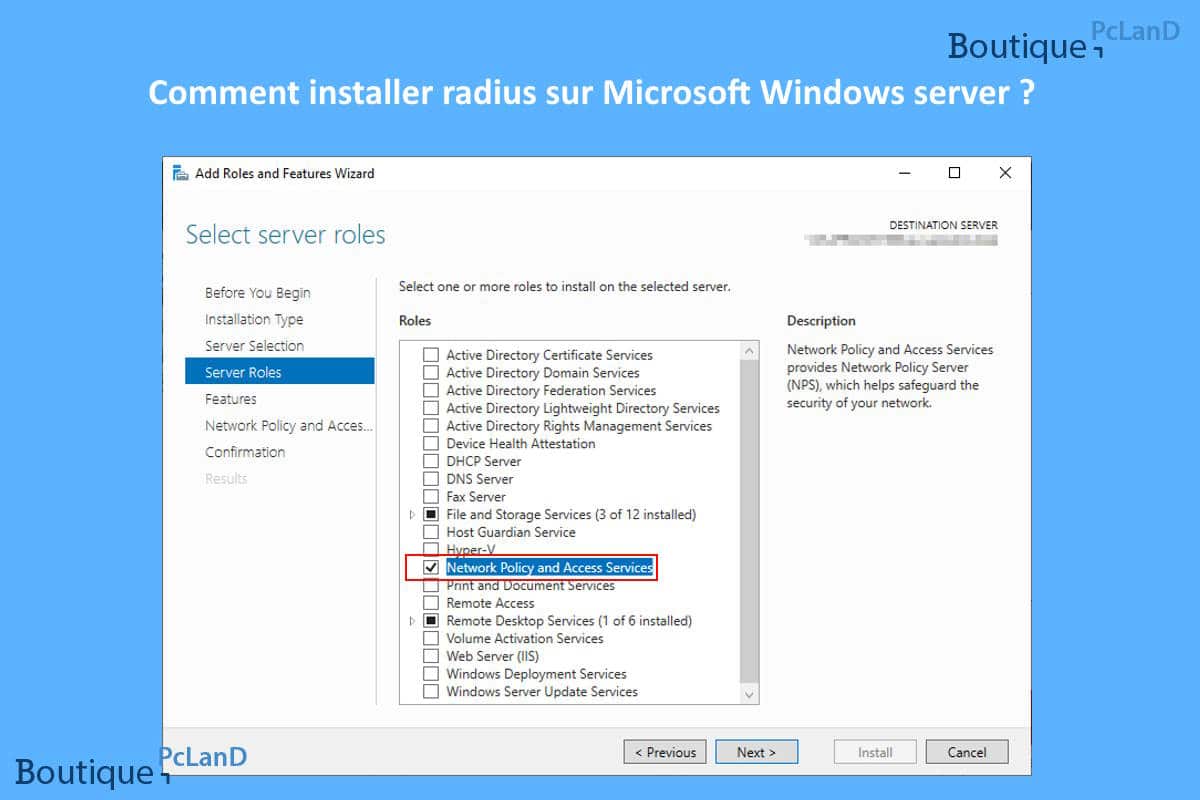This screenshot has width=1200, height=800.
Task: Tick the DNS Server checkbox
Action: [431, 479]
